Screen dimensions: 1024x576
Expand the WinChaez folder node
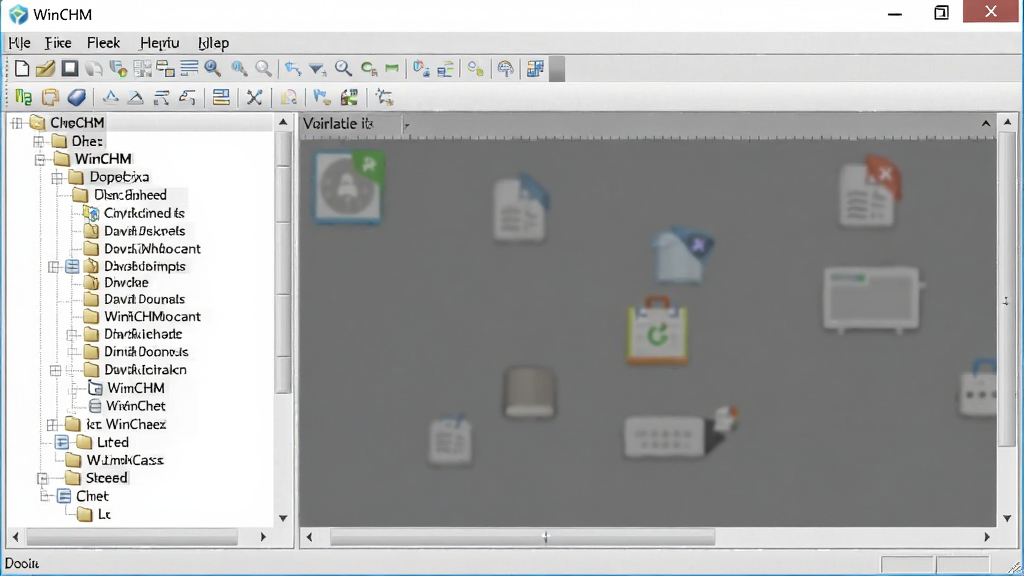pos(52,424)
